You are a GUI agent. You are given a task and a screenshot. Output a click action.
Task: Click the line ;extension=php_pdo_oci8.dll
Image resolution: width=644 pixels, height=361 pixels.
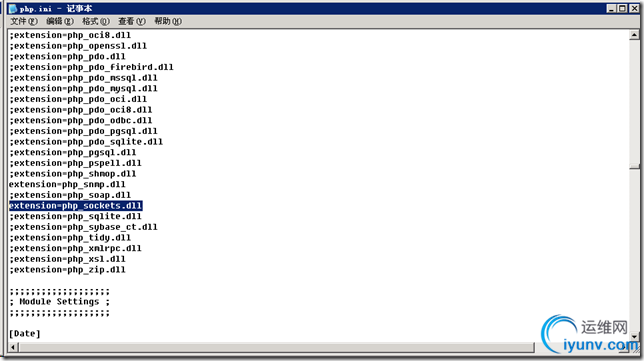click(80, 110)
